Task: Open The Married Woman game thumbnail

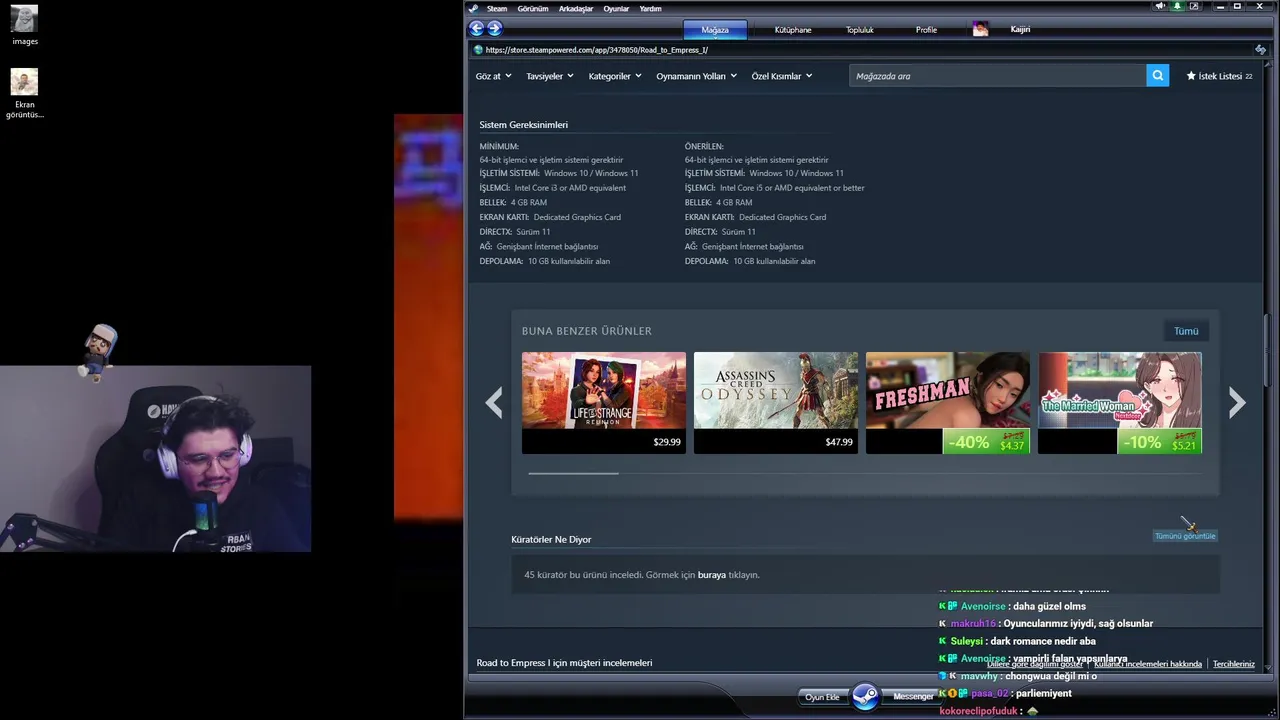Action: 1120,390
